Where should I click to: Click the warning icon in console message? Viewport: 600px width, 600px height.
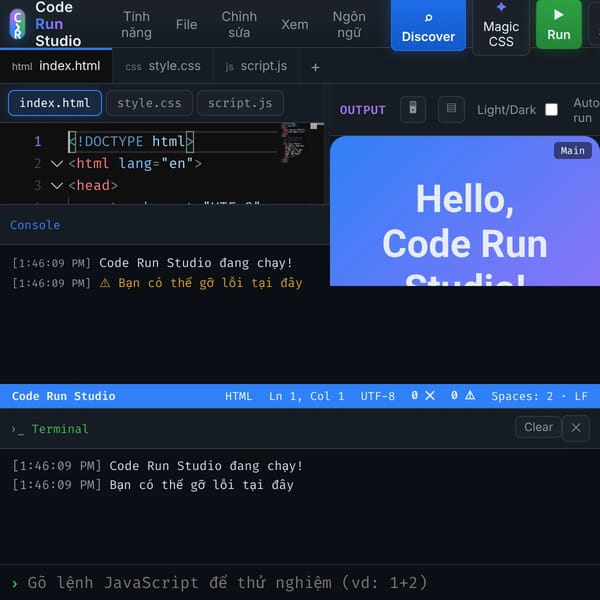[x=105, y=283]
